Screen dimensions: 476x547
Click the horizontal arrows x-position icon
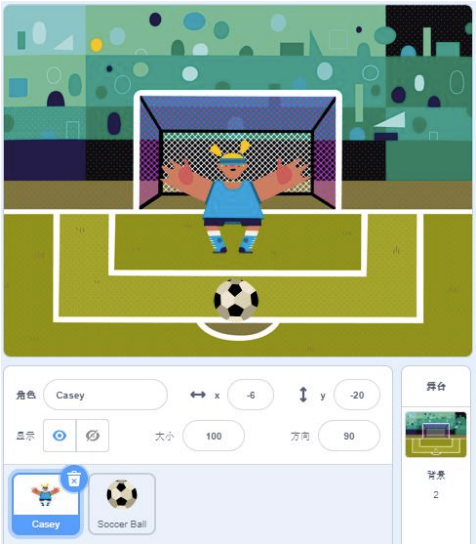pyautogui.click(x=198, y=395)
